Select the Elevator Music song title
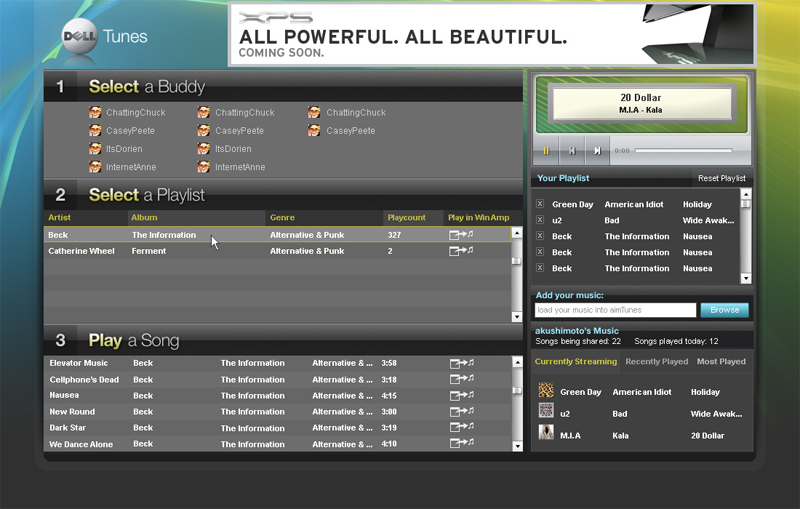Image resolution: width=800 pixels, height=509 pixels. tap(79, 363)
